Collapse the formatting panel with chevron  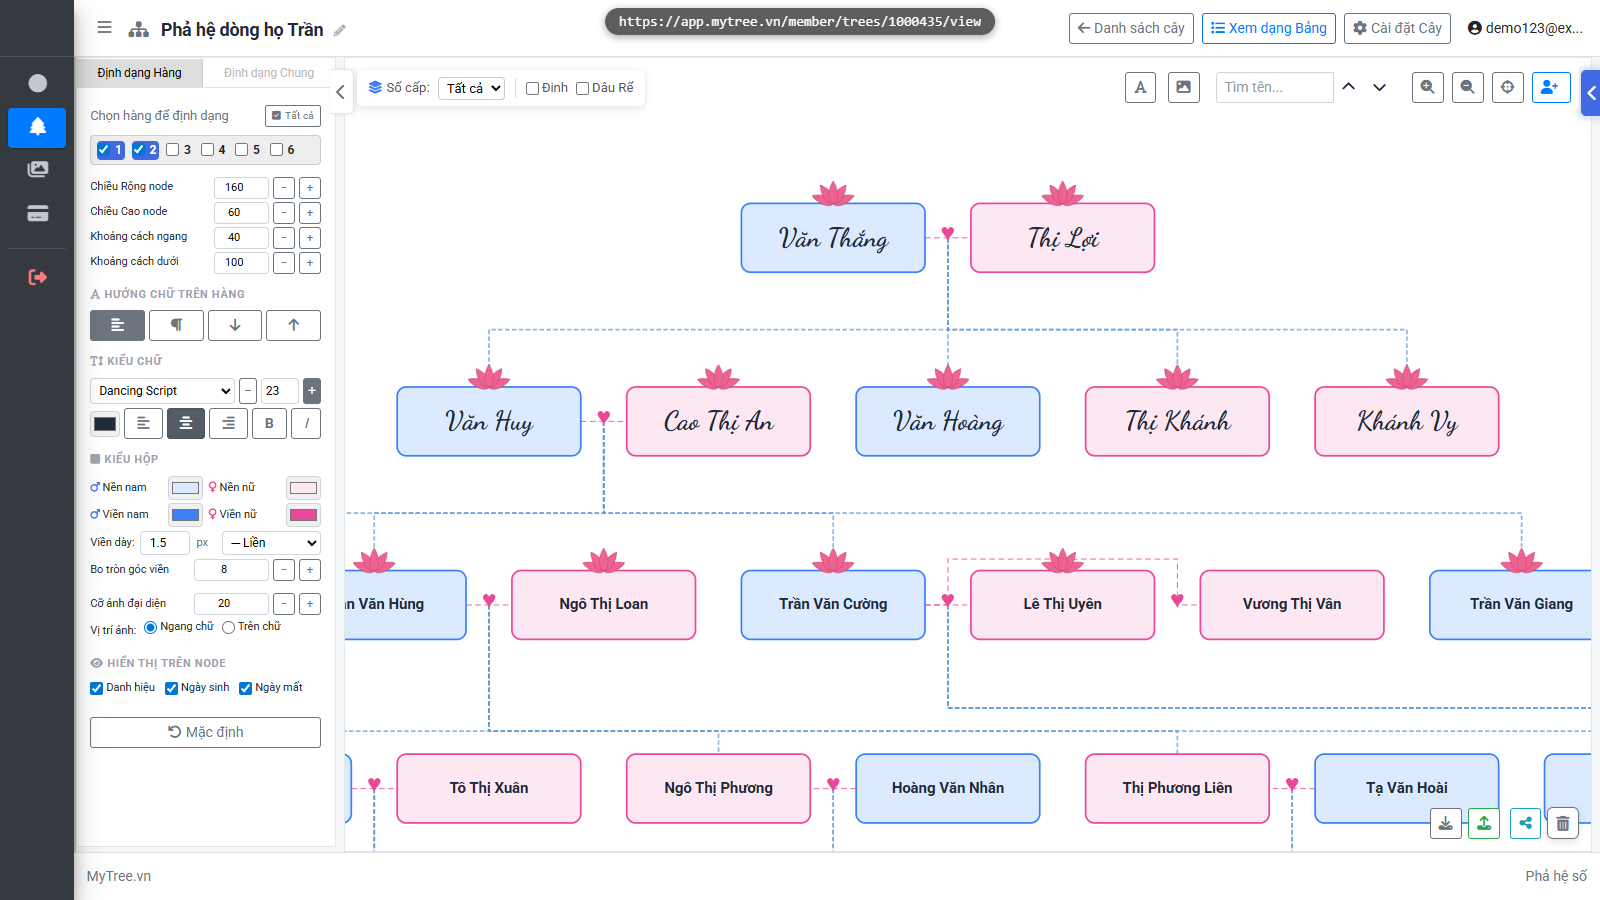coord(340,92)
